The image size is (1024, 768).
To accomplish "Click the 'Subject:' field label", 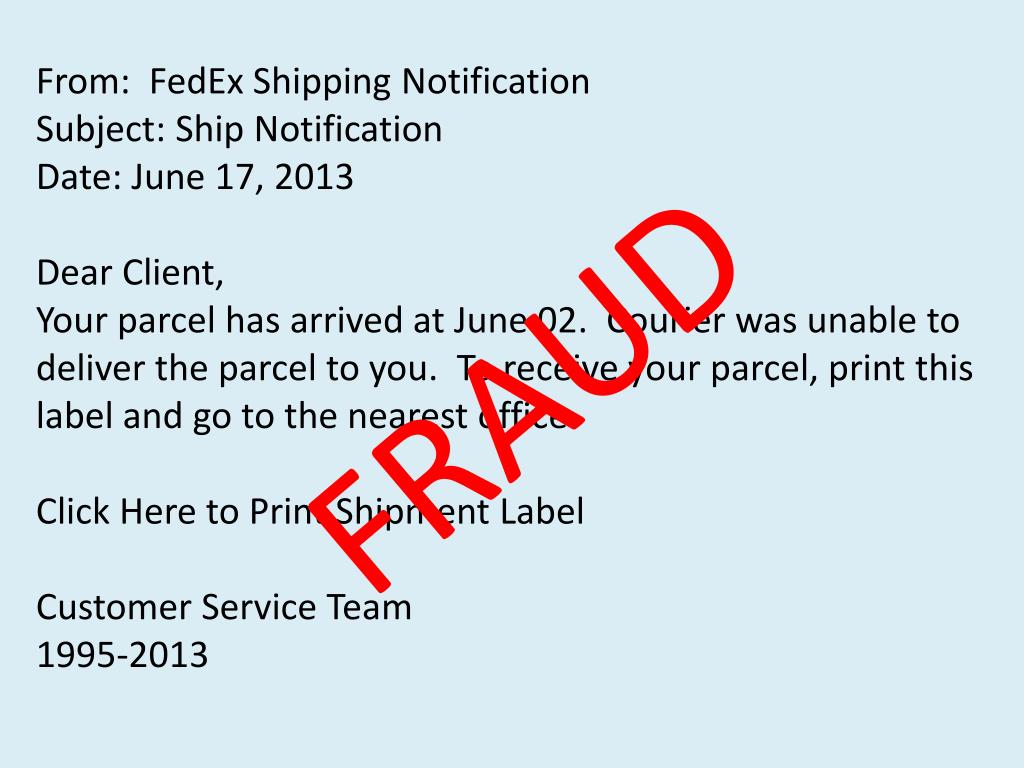I will pos(101,130).
